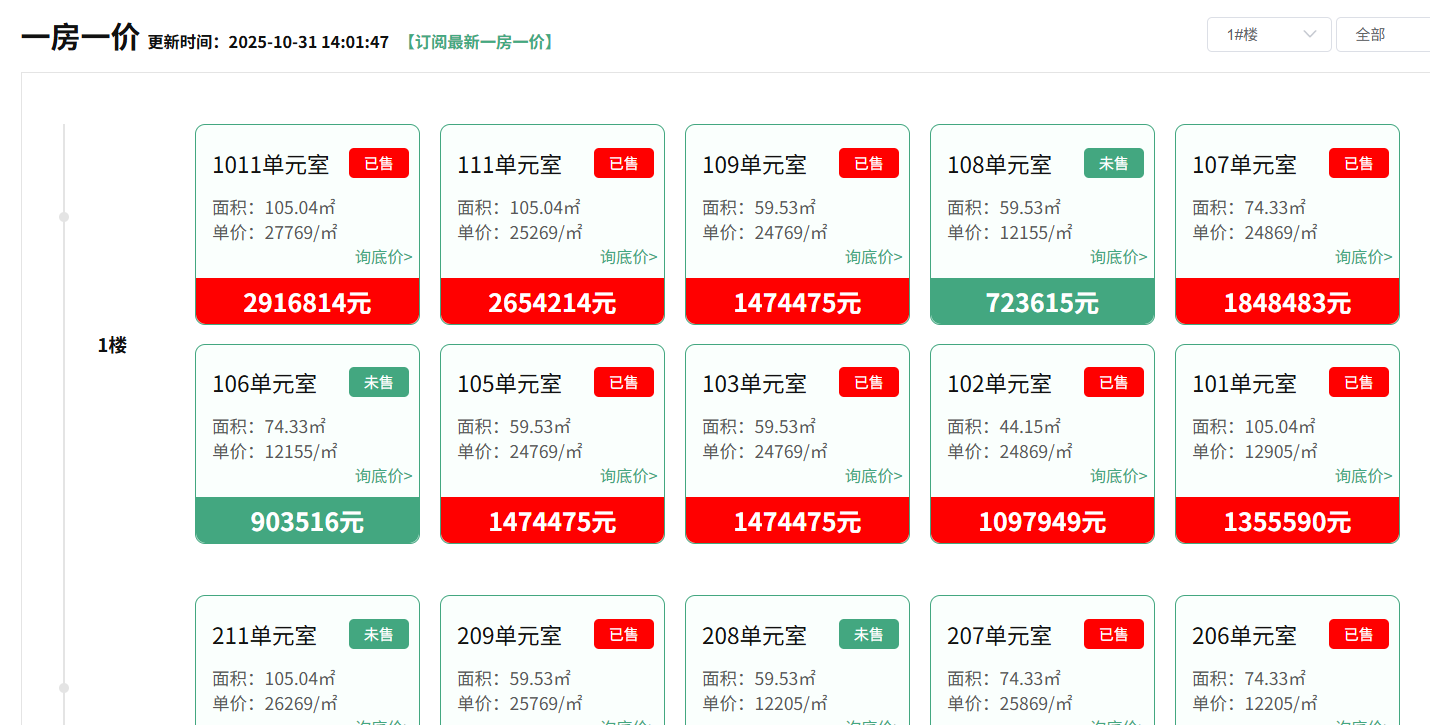Image resolution: width=1430 pixels, height=725 pixels.
Task: Click the 903516元 price bar for unit 106
Action: tap(307, 521)
